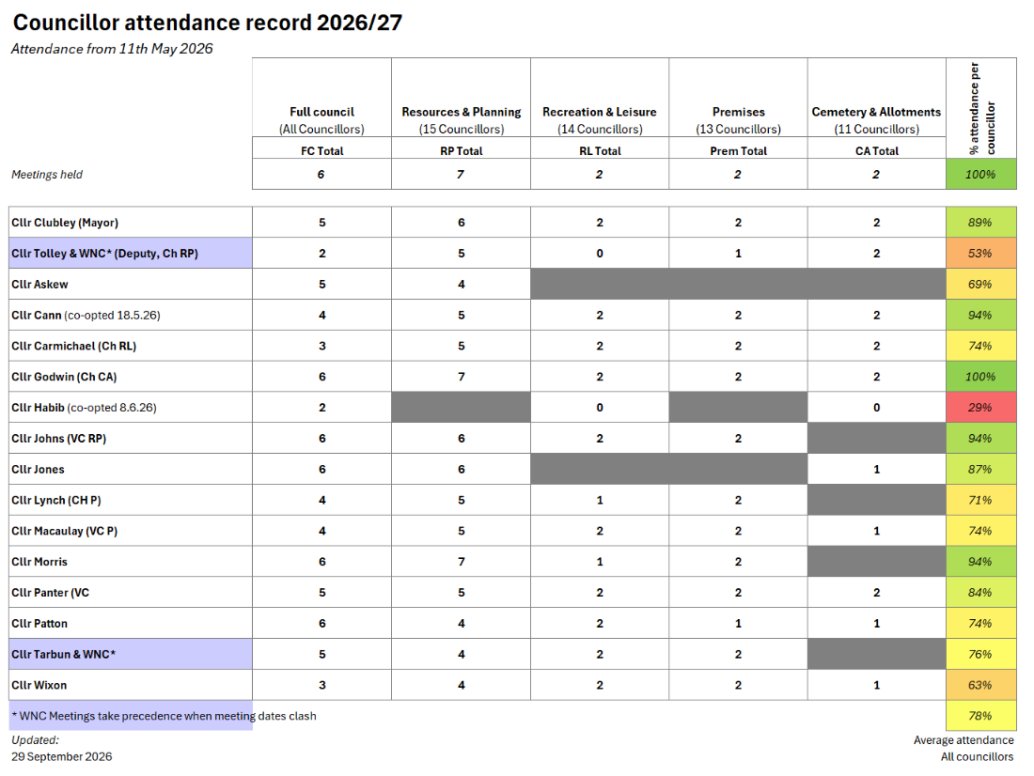Click the greyed Resources & Planning cell for Cllr Habib
This screenshot has height=776, width=1034.
tap(461, 407)
